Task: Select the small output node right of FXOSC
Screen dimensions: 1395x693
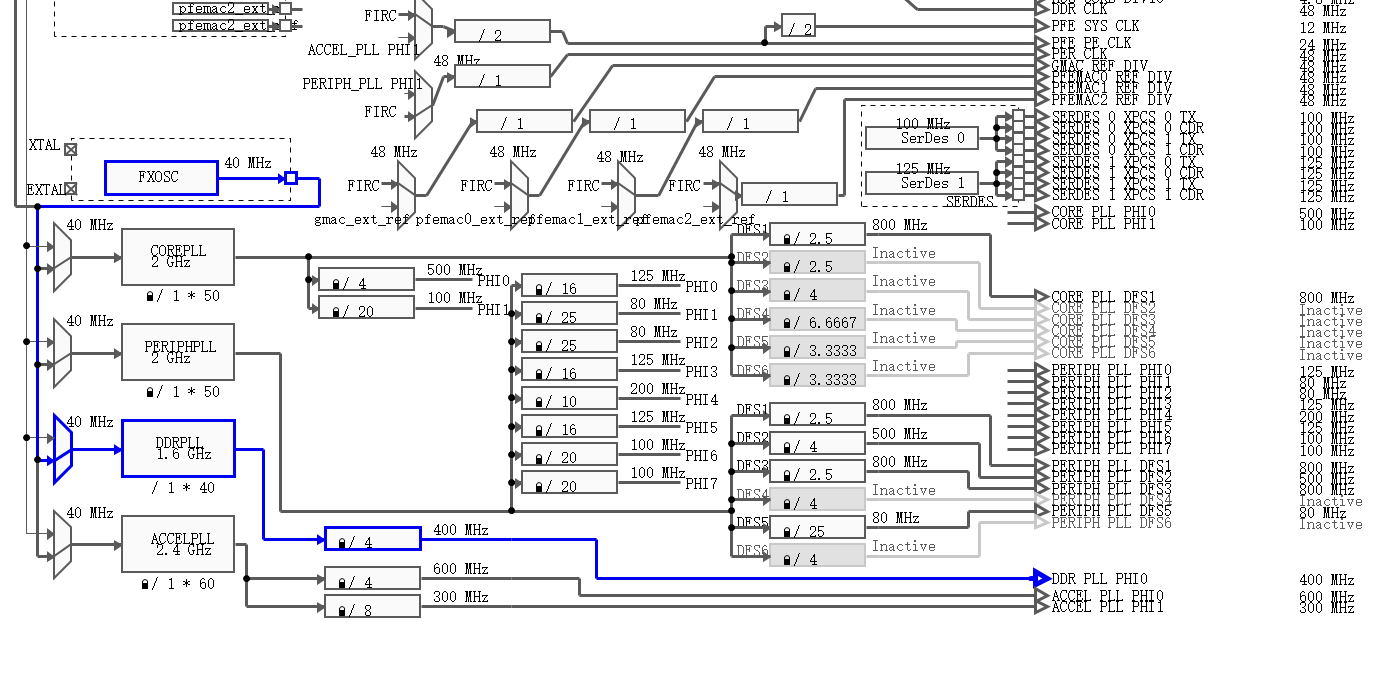Action: click(291, 178)
